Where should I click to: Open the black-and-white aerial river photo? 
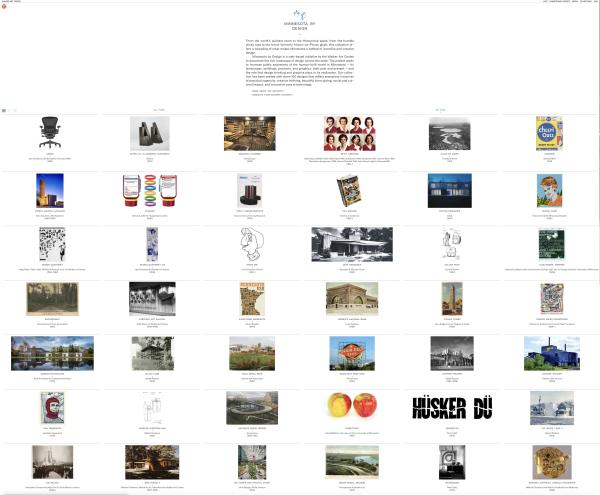tap(450, 134)
